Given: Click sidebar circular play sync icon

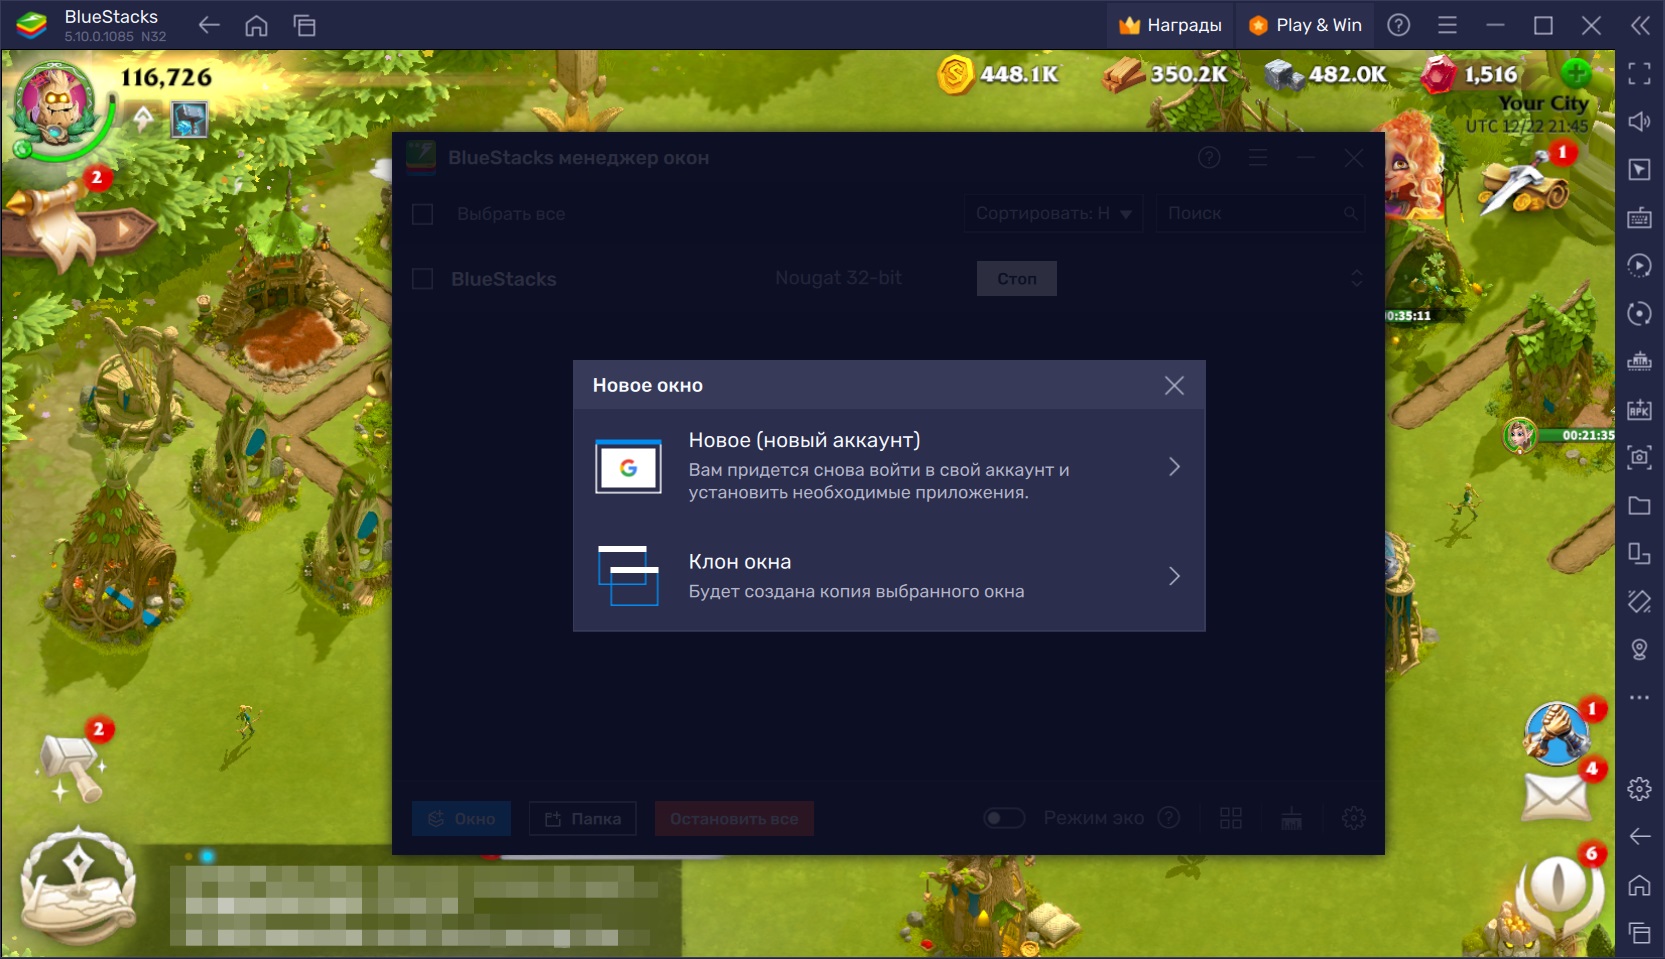Looking at the screenshot, I should coord(1639,265).
